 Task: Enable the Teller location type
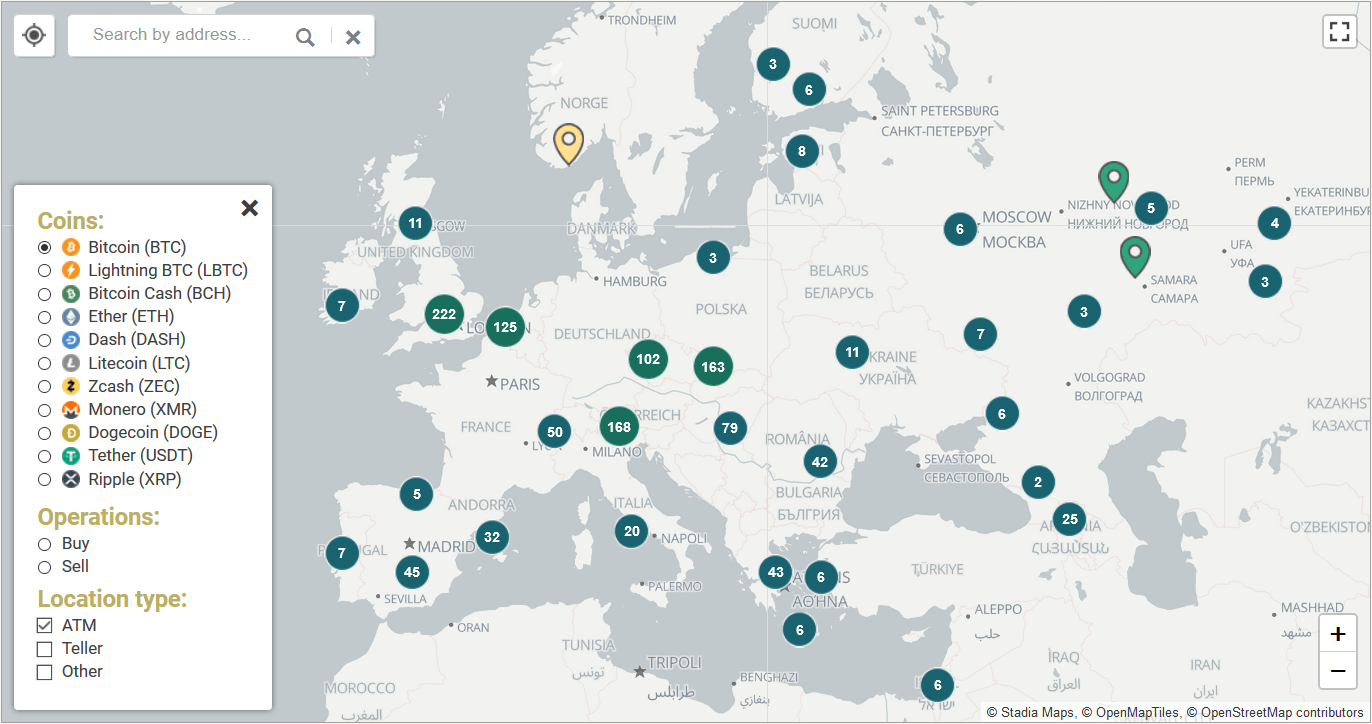coord(44,649)
